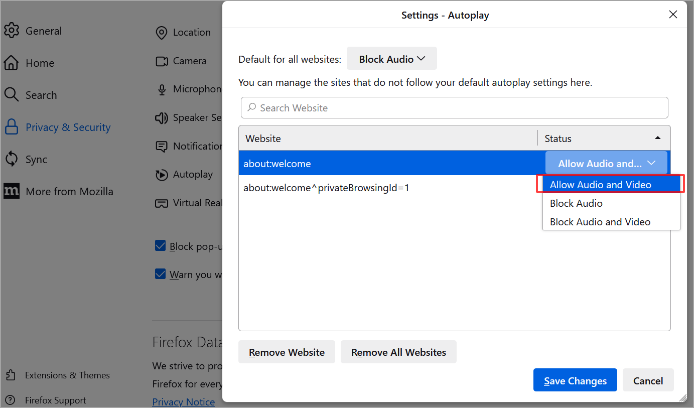Viewport: 694px width, 408px height.
Task: Click the Privacy & Security lock icon
Action: [x=12, y=127]
